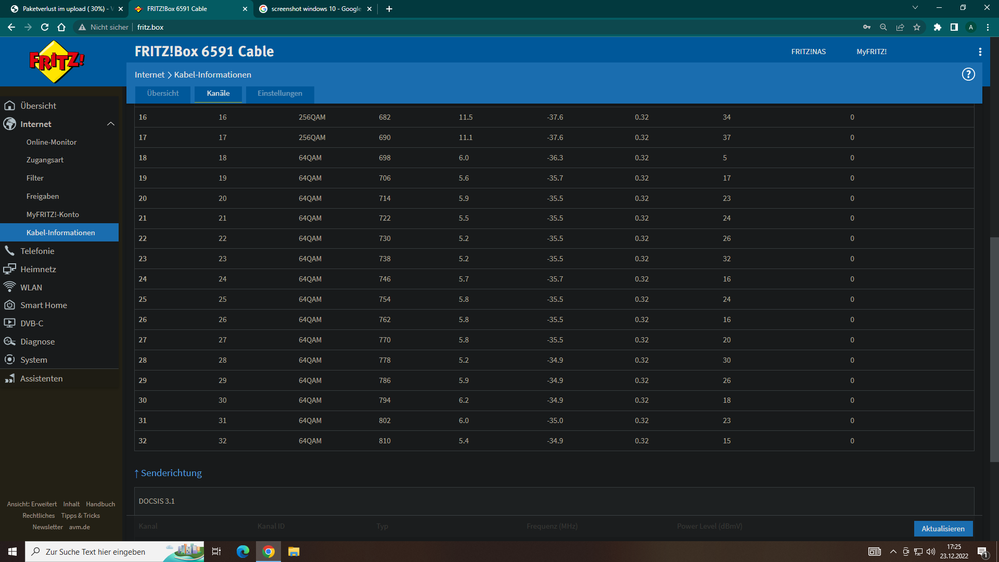Click the Smart Home icon
Viewport: 999px width, 562px height.
10,305
